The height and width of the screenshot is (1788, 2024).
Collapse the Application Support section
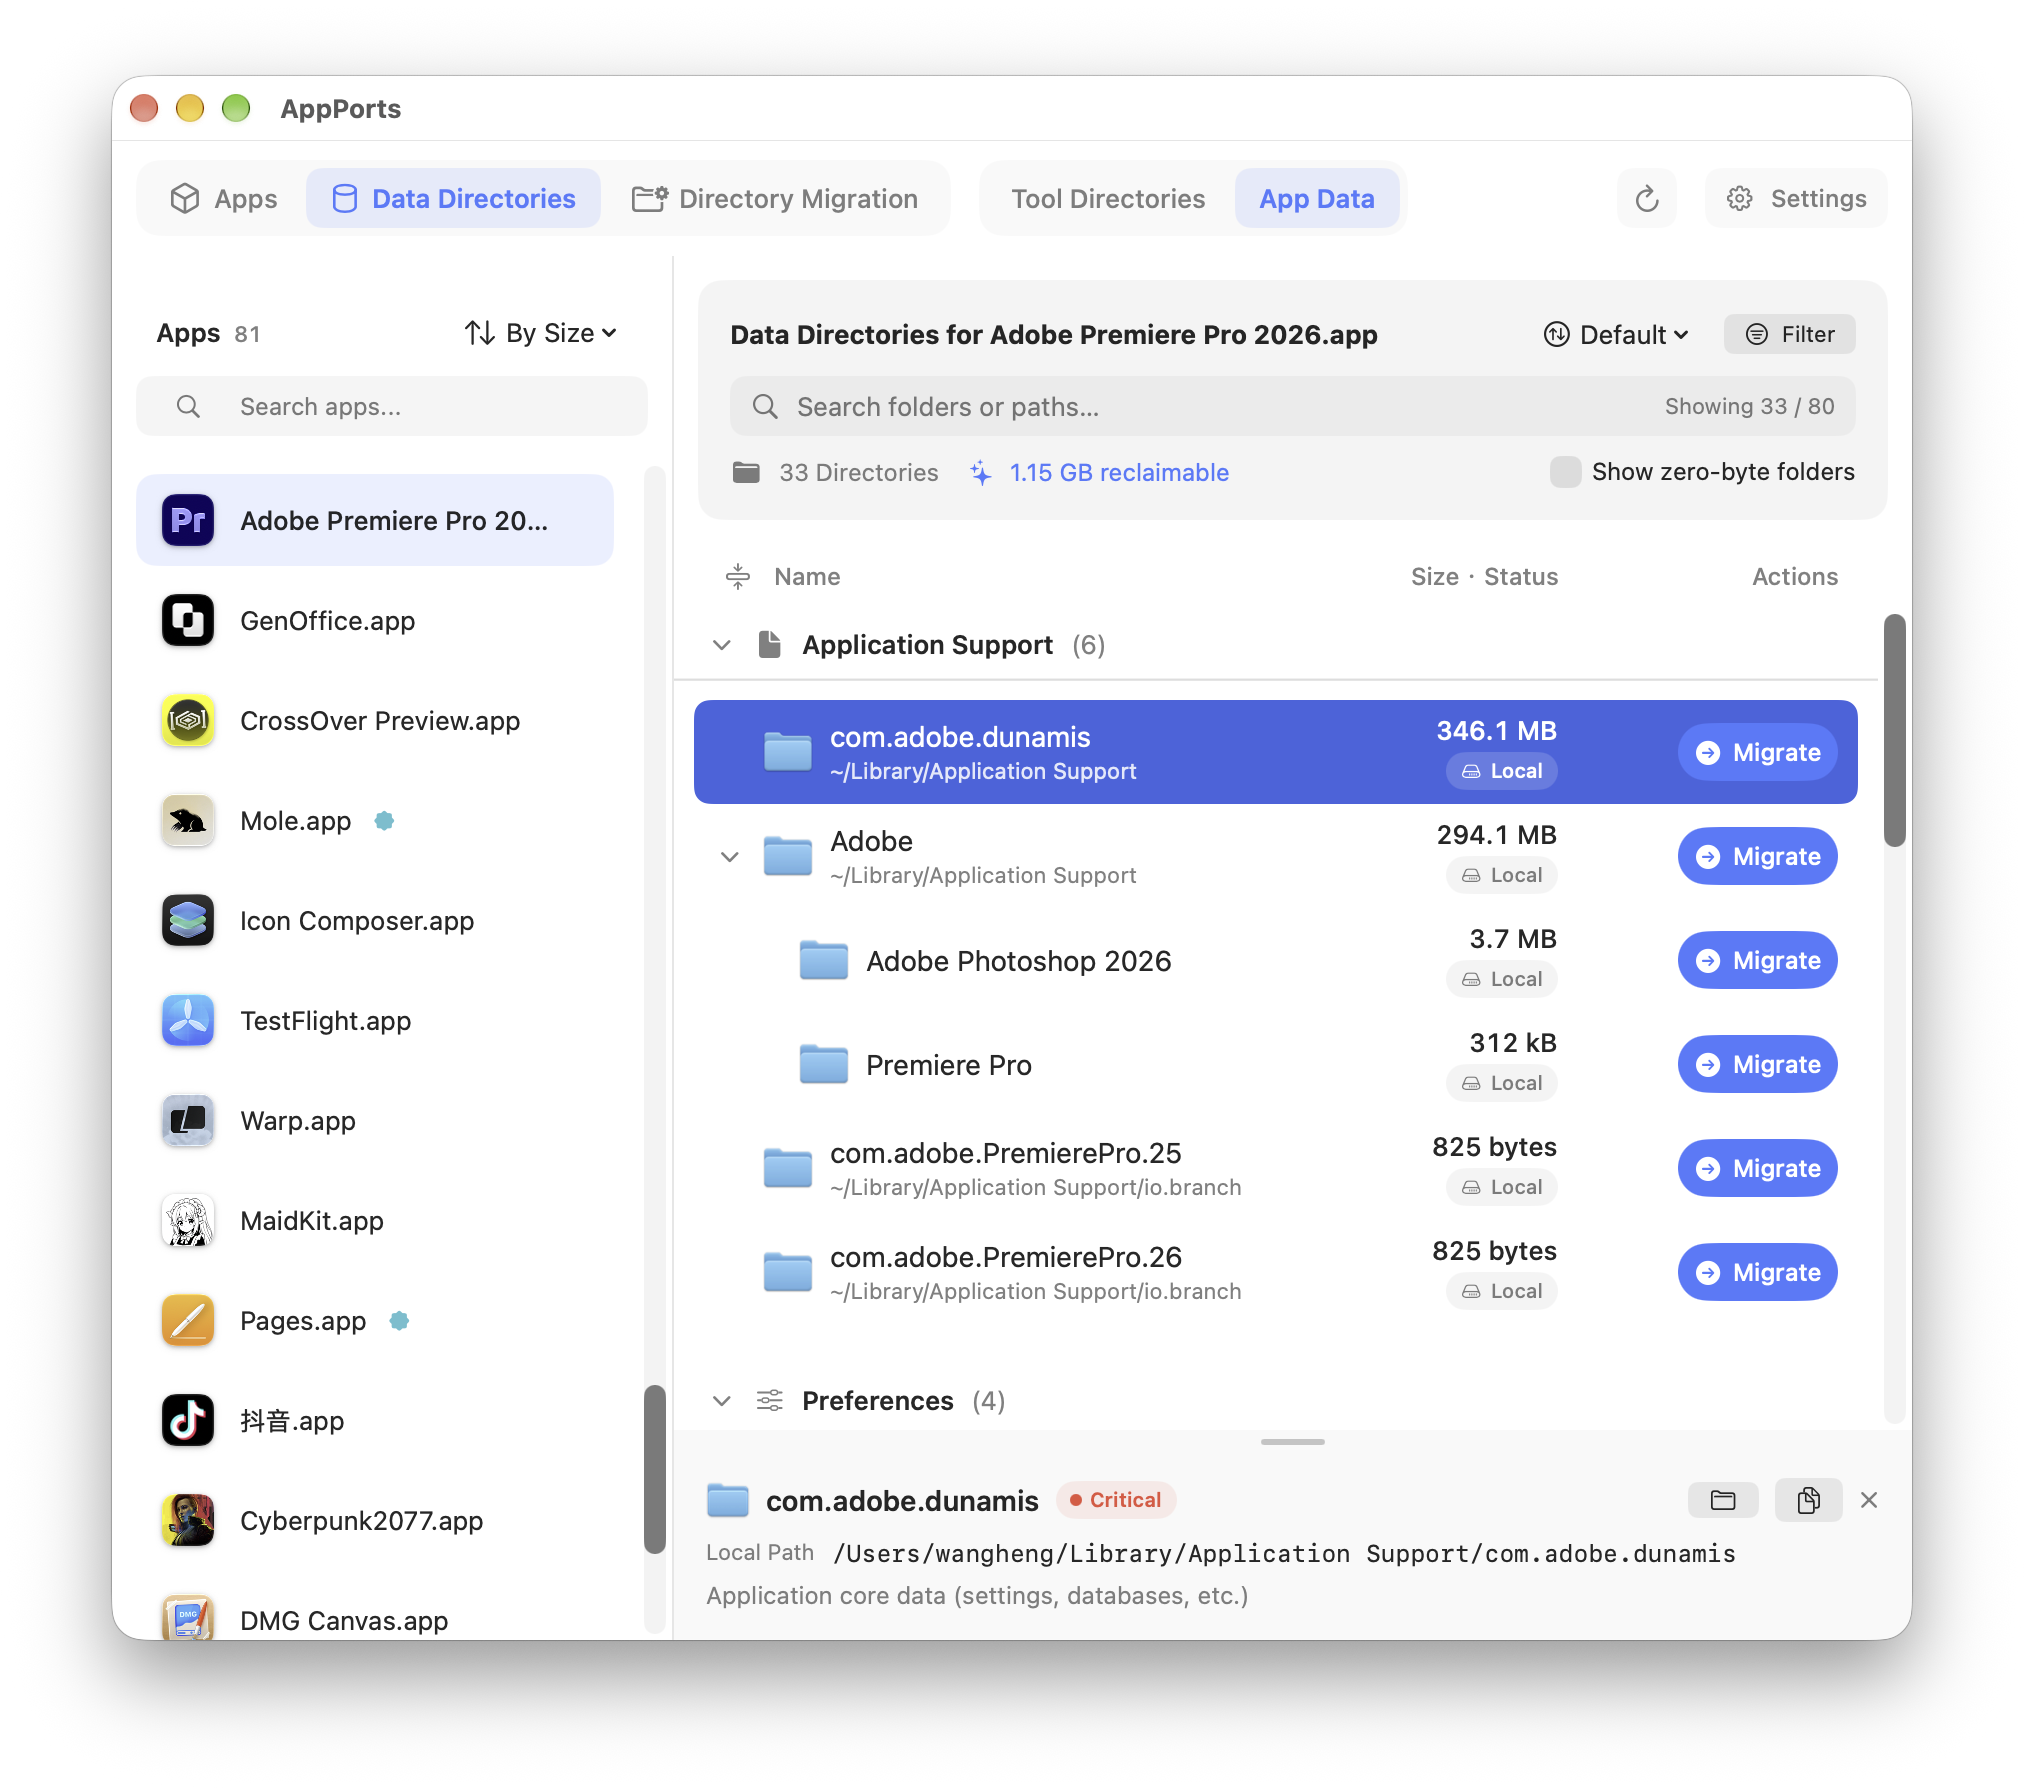721,645
